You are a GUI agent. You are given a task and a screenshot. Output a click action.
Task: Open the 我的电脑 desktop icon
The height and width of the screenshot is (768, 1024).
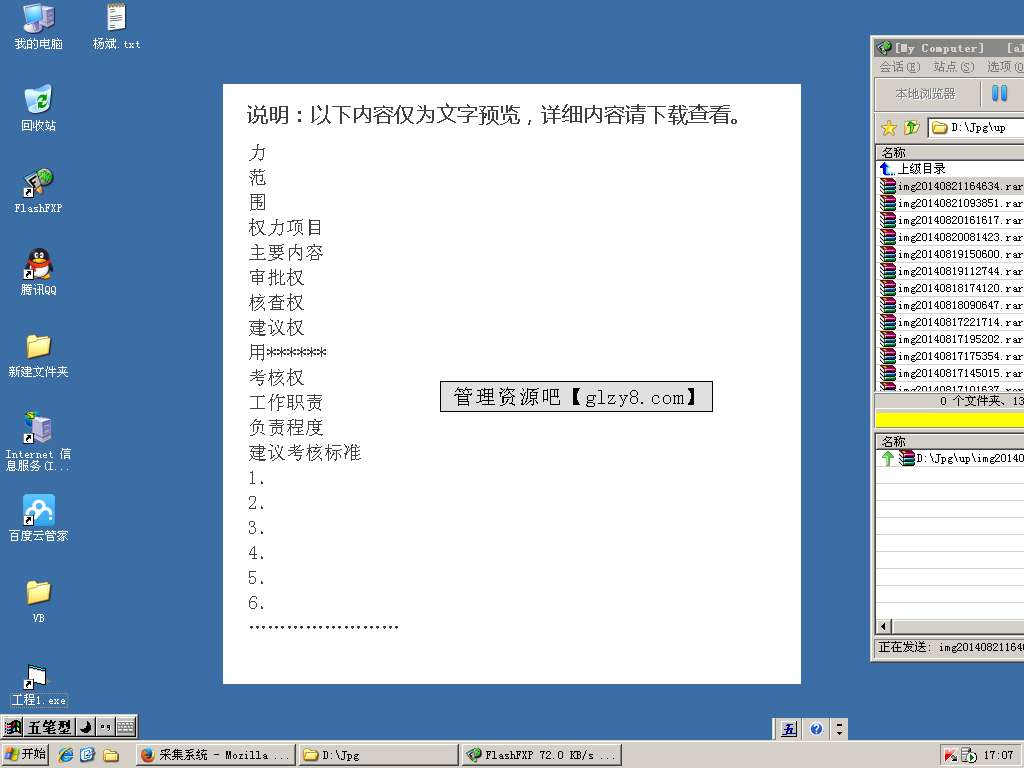tap(38, 26)
